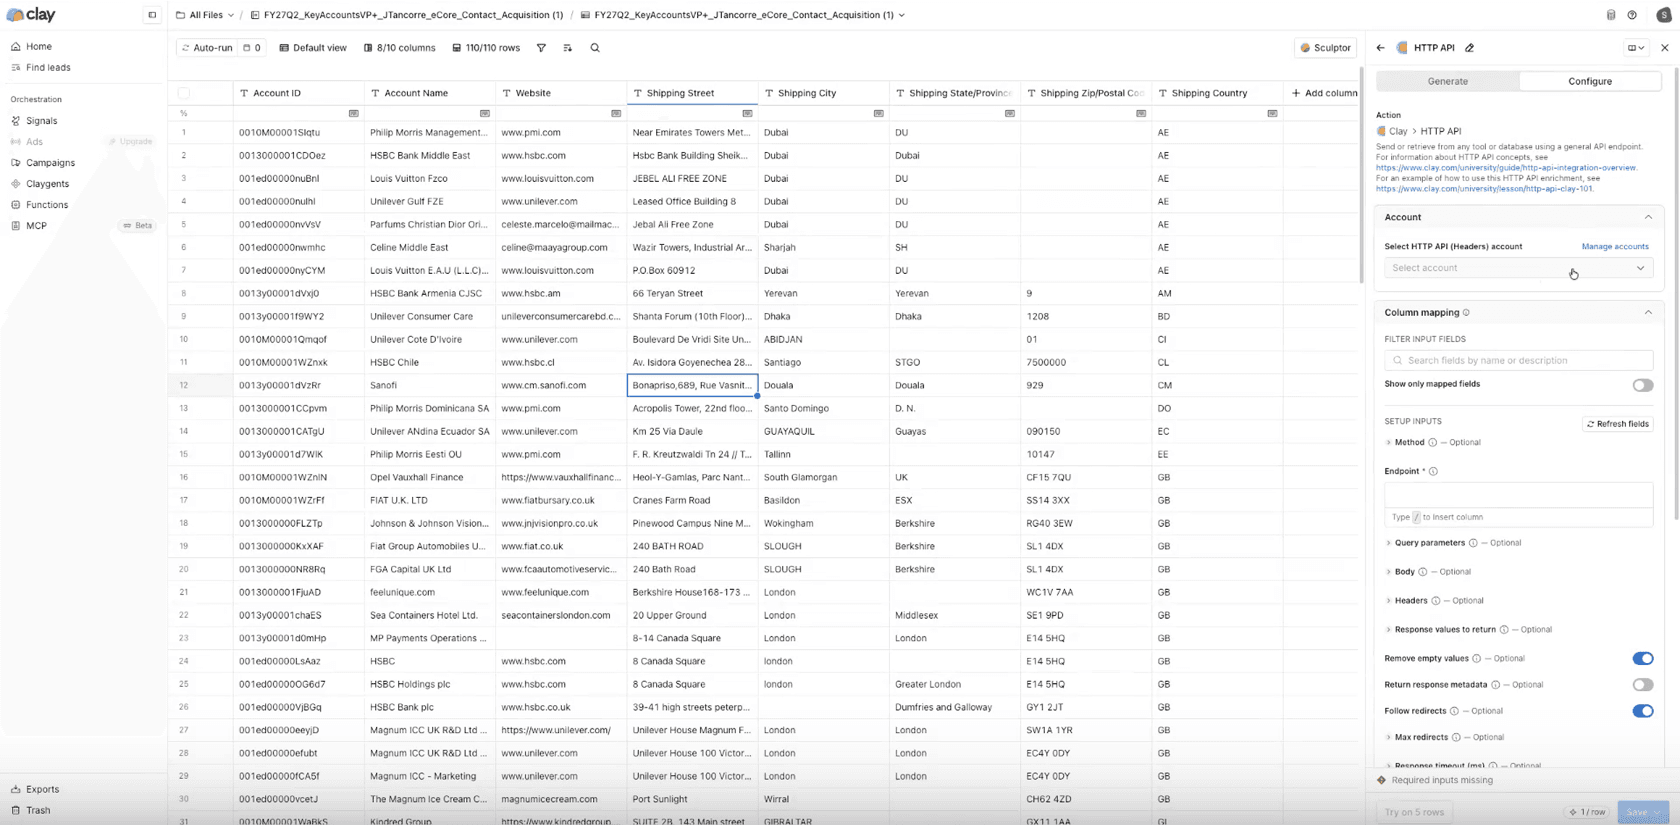Viewport: 1680px width, 825px height.
Task: Click info icon beside Endpoint
Action: (x=1434, y=471)
